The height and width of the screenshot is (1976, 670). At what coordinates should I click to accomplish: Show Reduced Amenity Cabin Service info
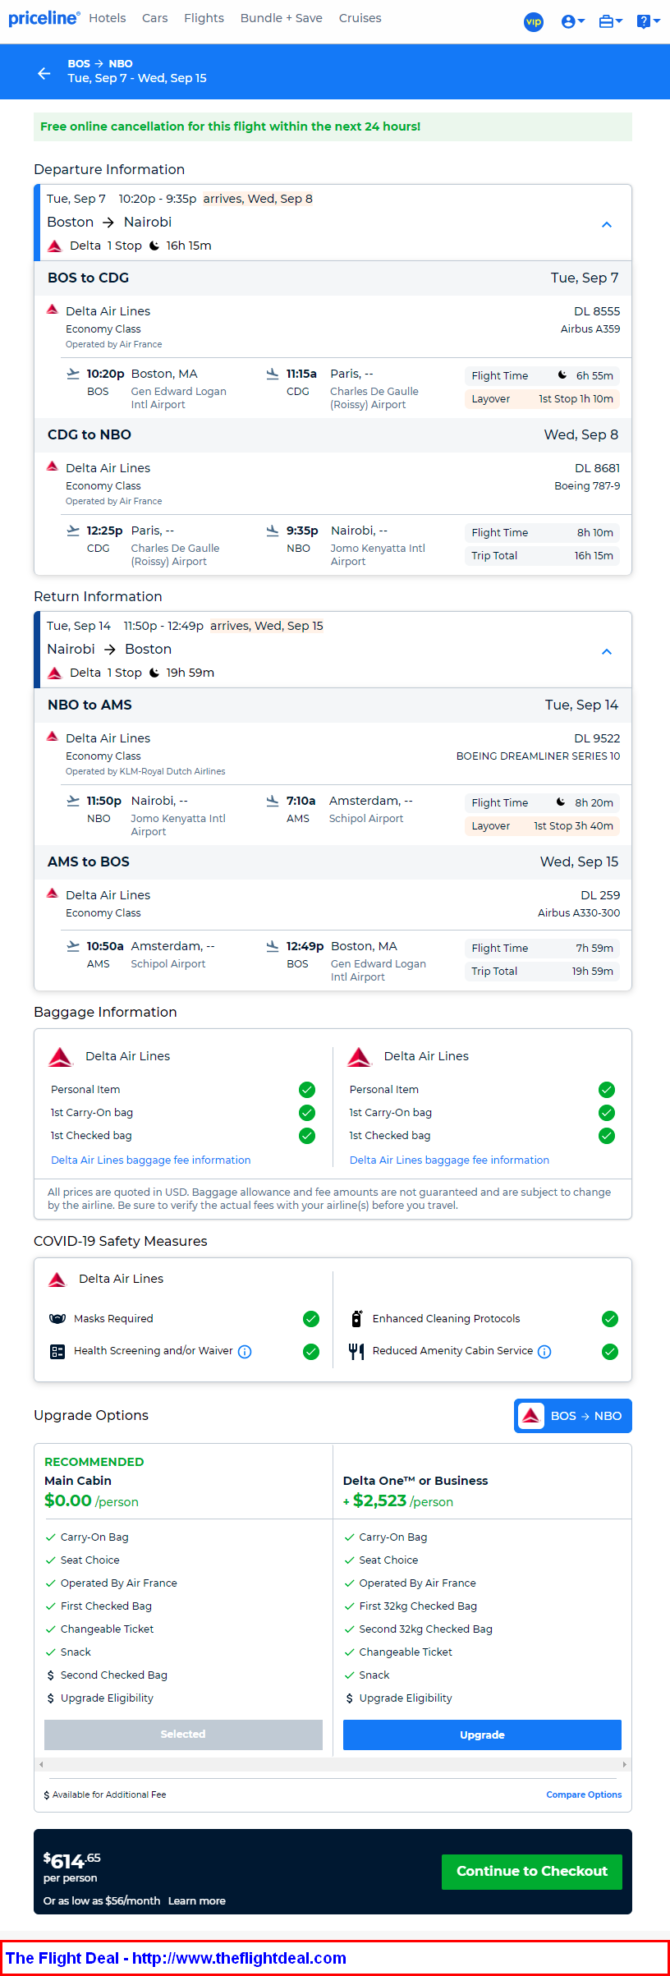544,1352
